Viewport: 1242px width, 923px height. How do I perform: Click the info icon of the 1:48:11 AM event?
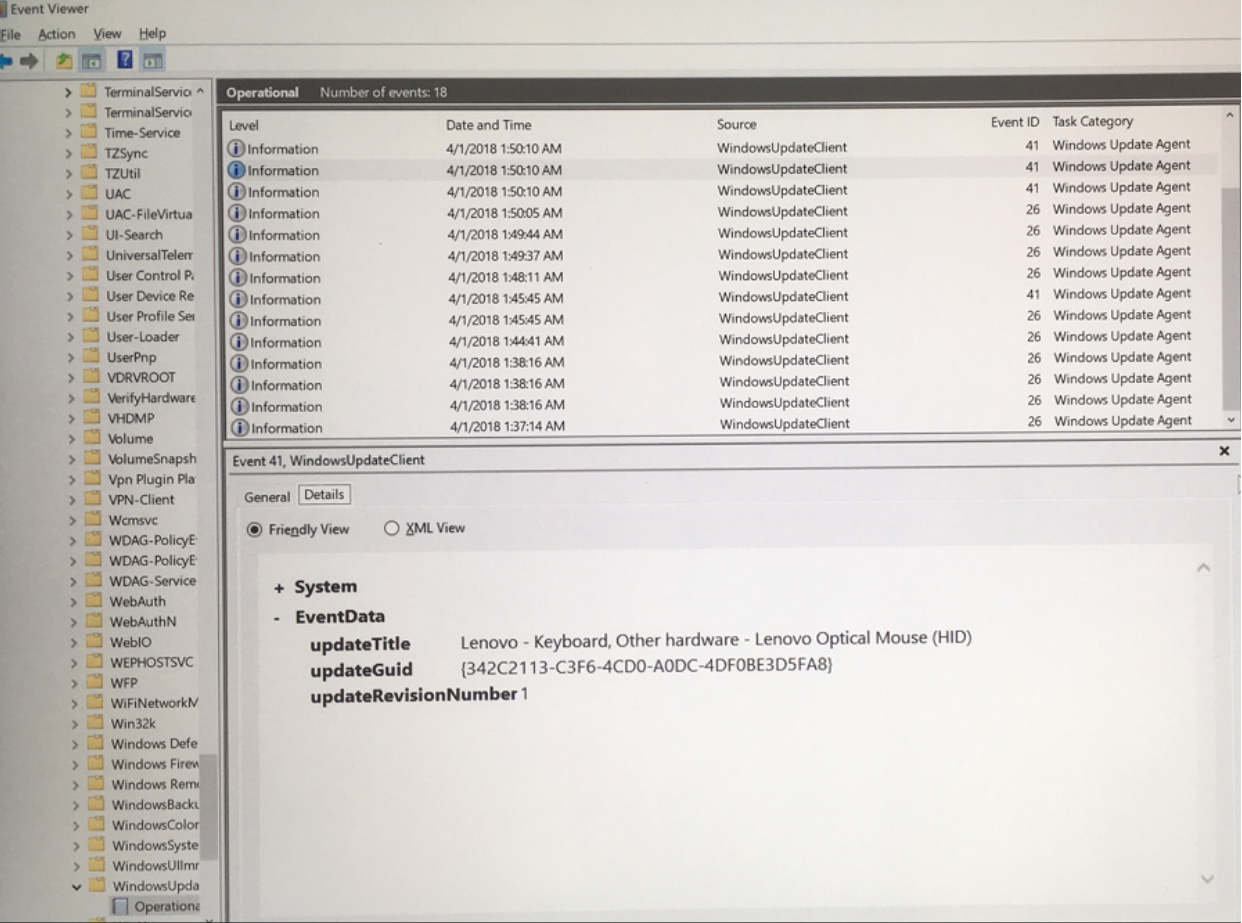238,277
